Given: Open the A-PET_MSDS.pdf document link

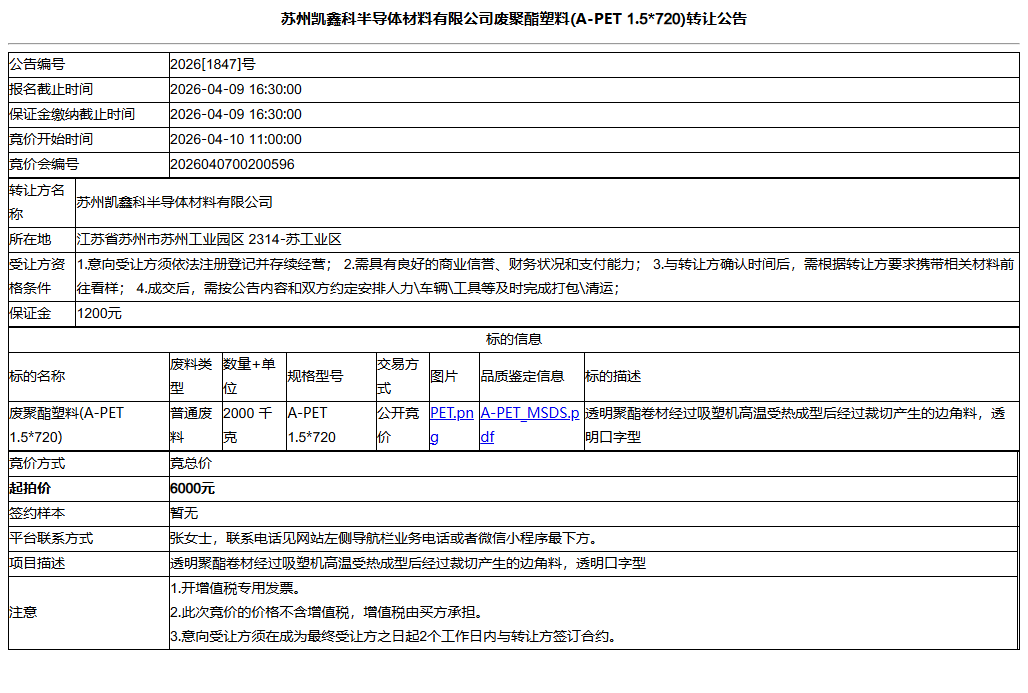Looking at the screenshot, I should (x=530, y=425).
